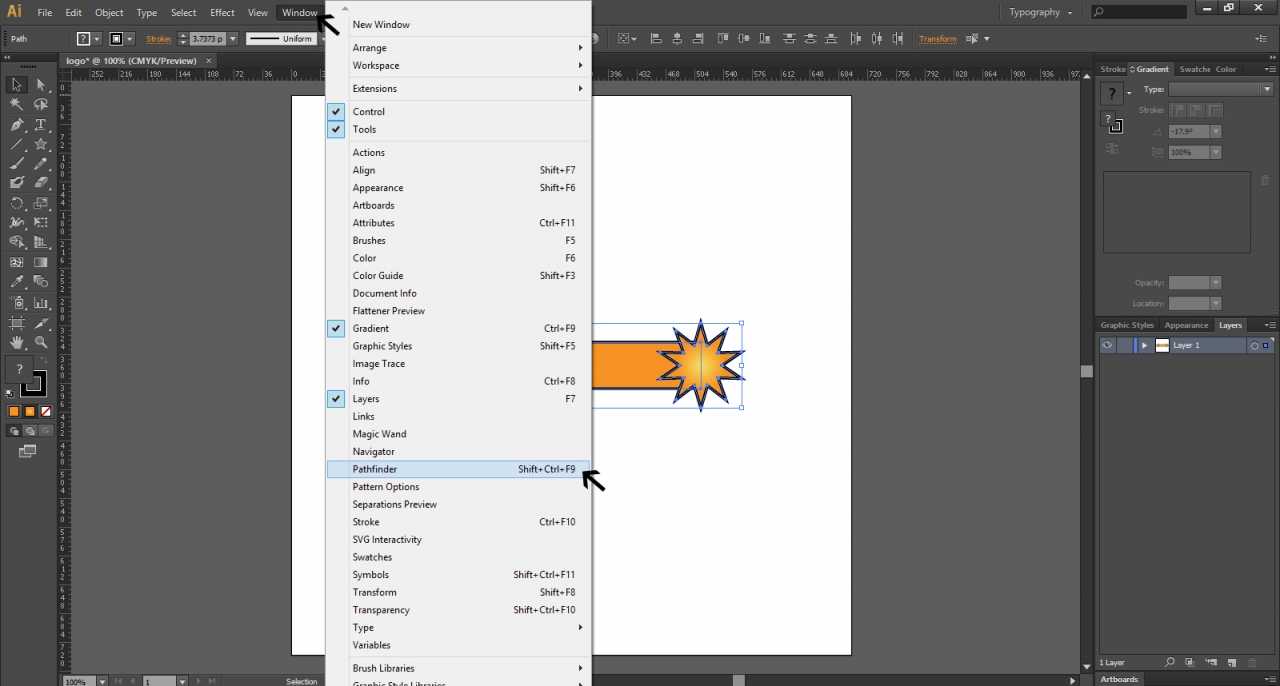Click horizontal align left icon in control bar
This screenshot has width=1280, height=686.
[x=657, y=39]
